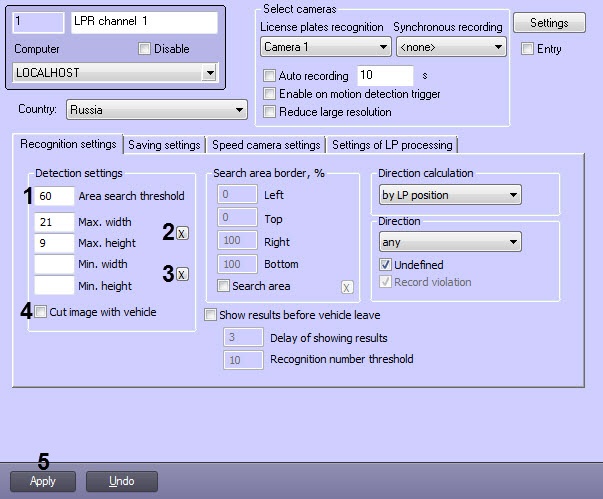
Task: Enable the Auto recording checkbox
Action: [x=268, y=76]
